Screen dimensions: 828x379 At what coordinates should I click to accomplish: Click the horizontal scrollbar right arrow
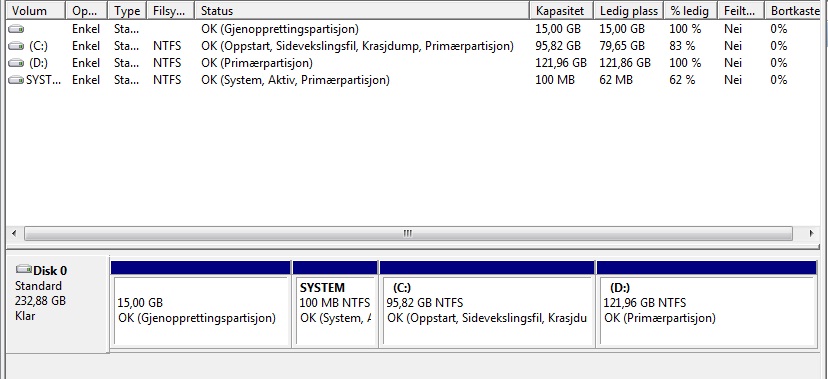coord(812,233)
